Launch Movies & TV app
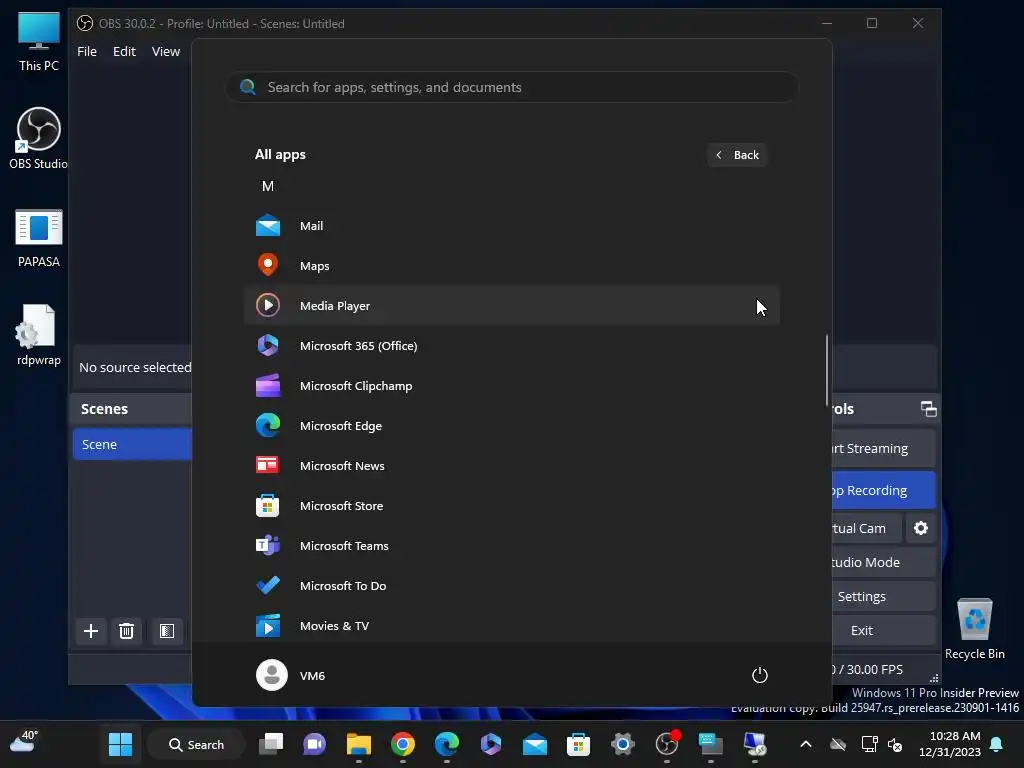 (x=511, y=626)
